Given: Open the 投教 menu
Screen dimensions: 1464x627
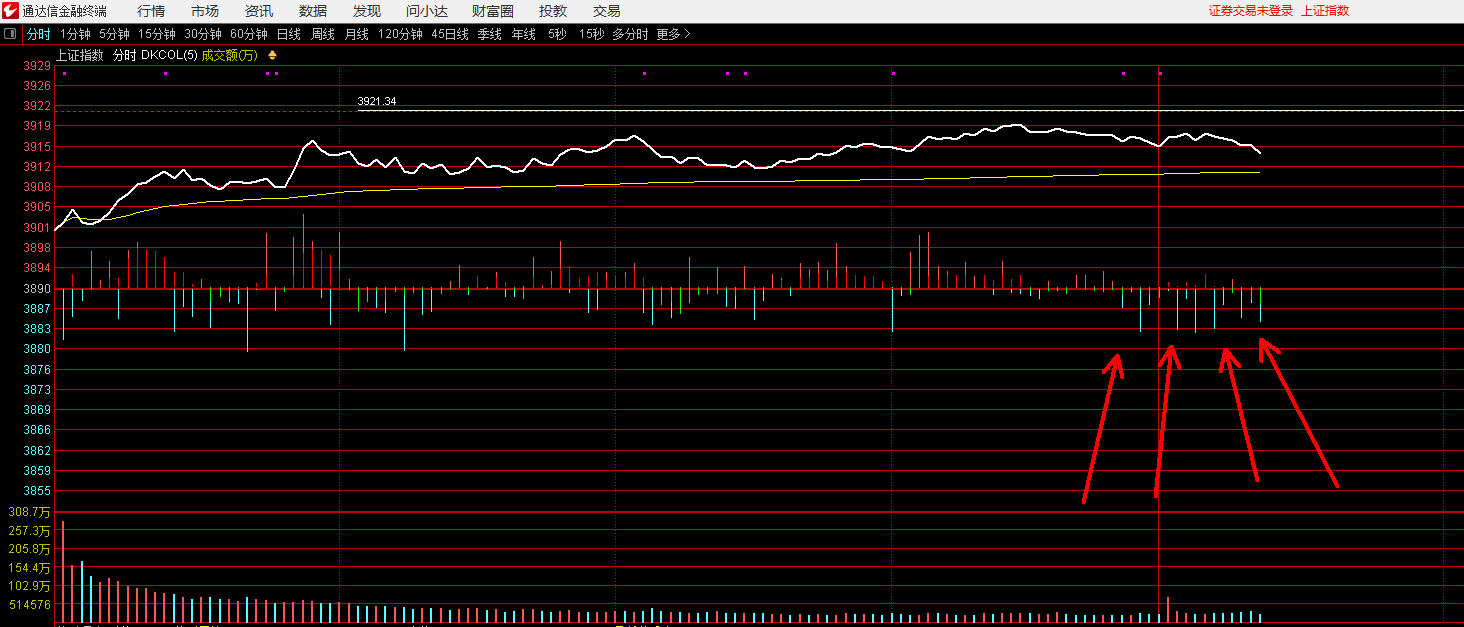Looking at the screenshot, I should 553,11.
